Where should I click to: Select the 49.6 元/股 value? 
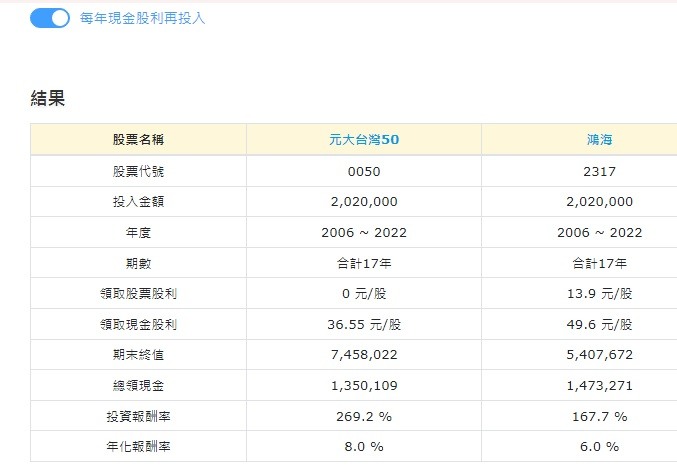(599, 324)
